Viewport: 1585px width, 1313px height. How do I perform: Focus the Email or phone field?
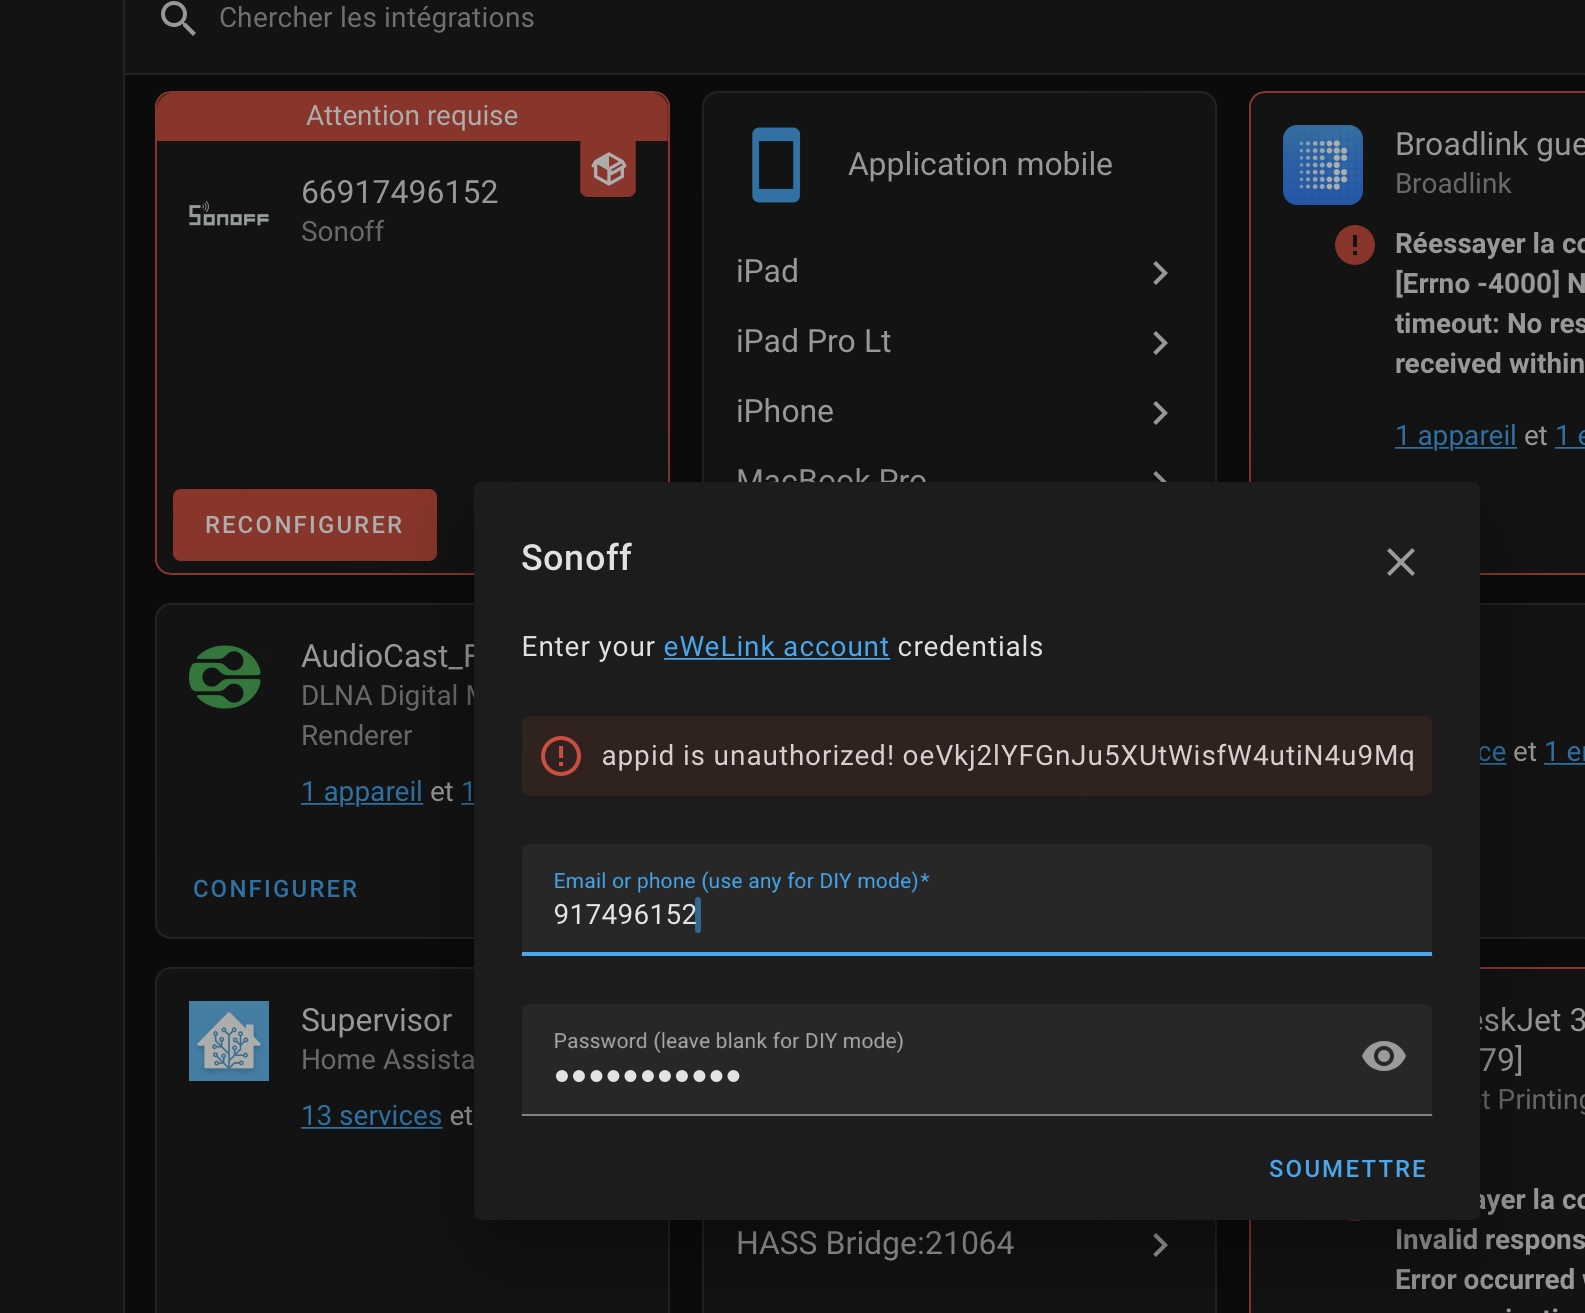click(x=977, y=900)
